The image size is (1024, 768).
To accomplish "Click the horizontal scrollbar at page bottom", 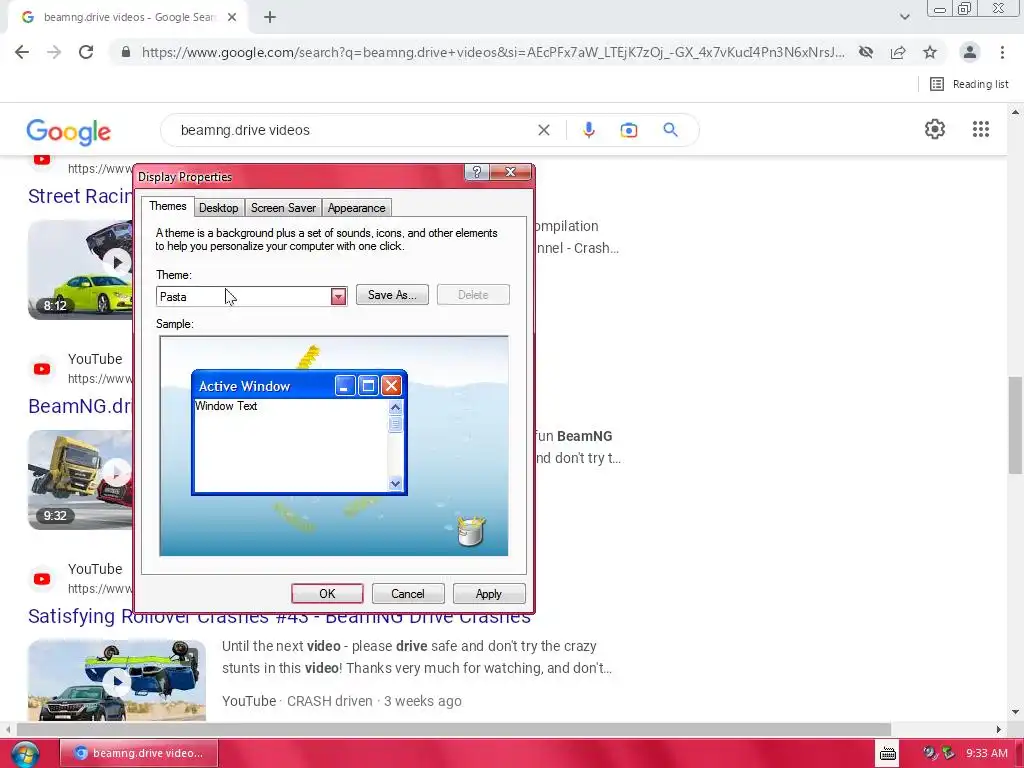I will click(x=453, y=729).
